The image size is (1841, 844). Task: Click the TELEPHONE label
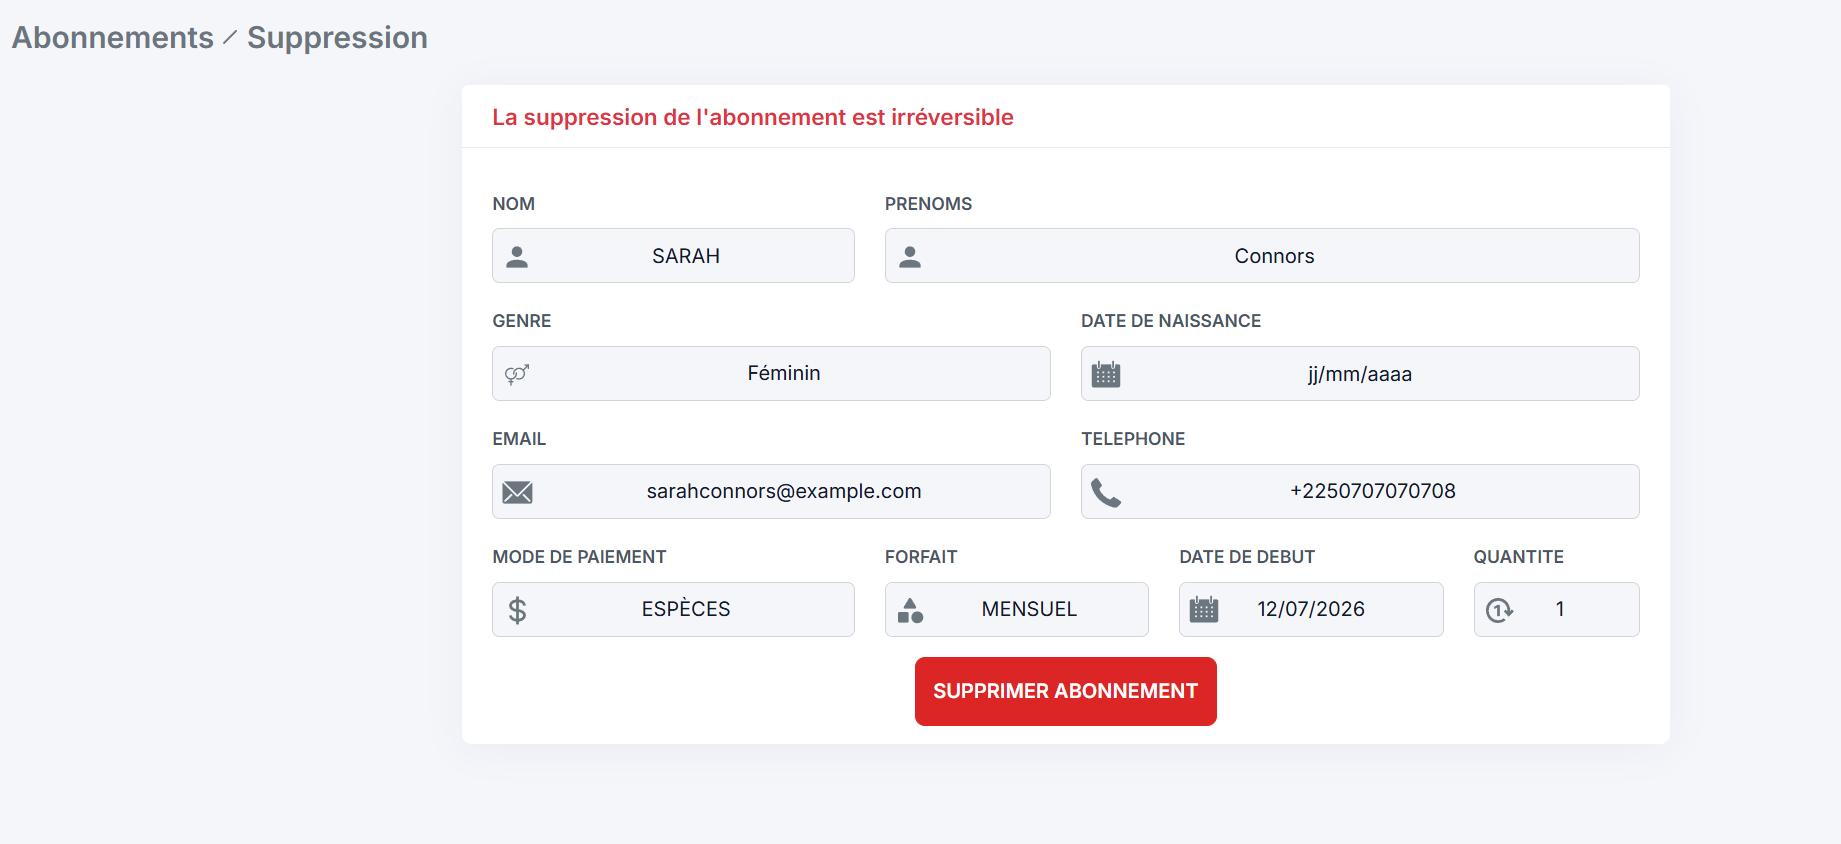(1133, 439)
